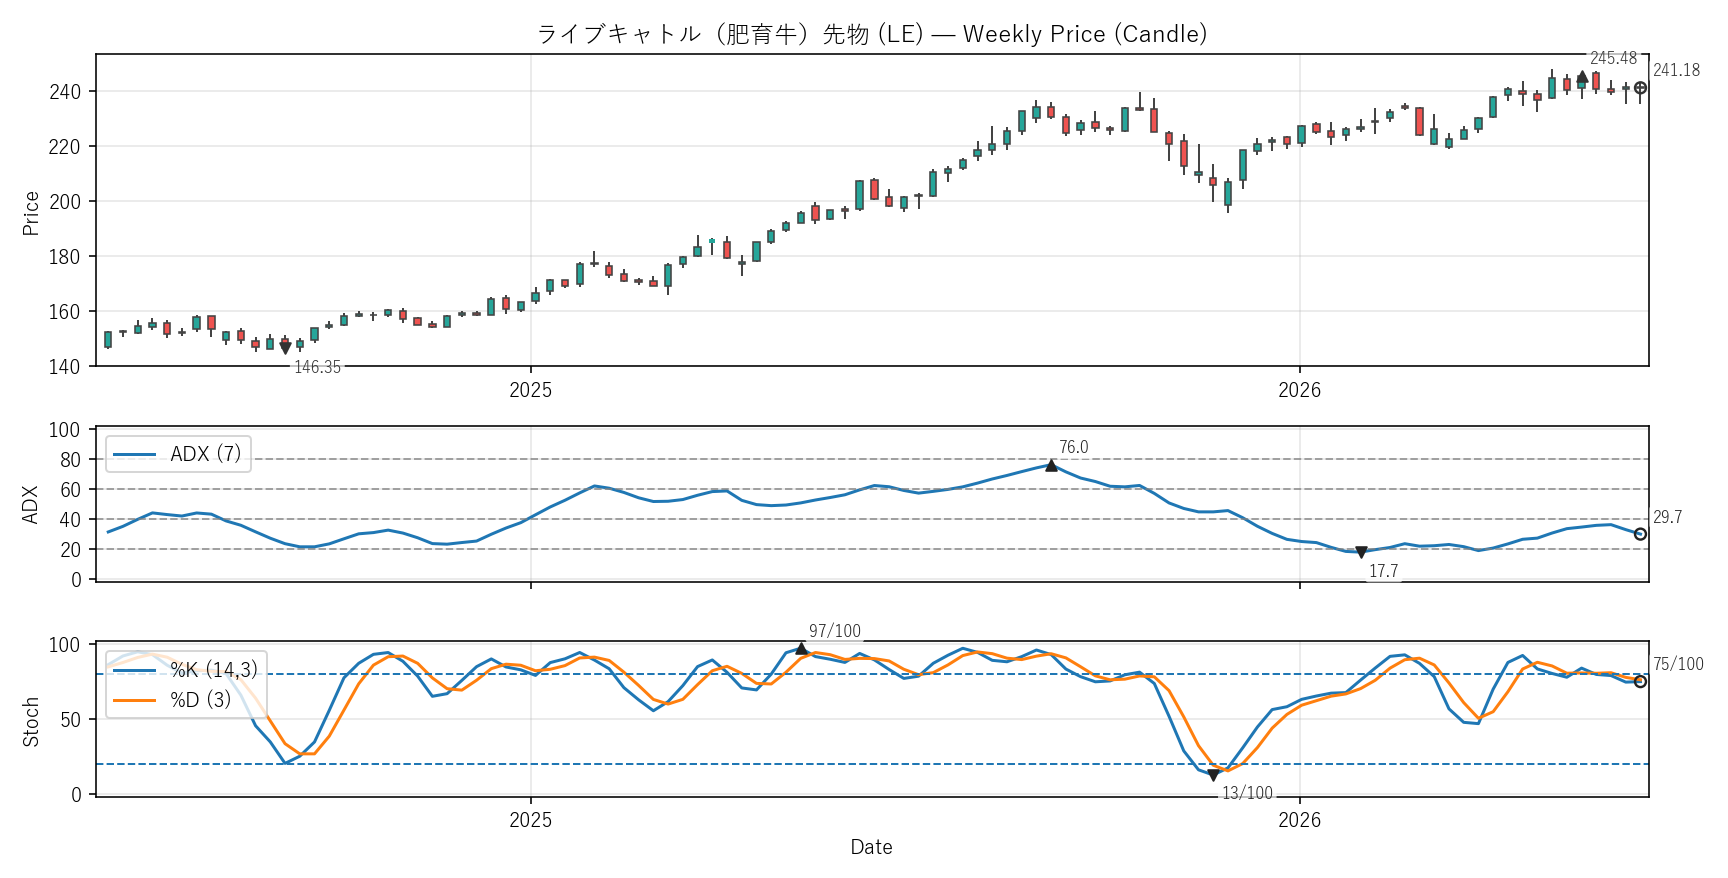The image size is (1728, 878).
Task: Click the 2026 tick label on bottom axis
Action: (1299, 821)
